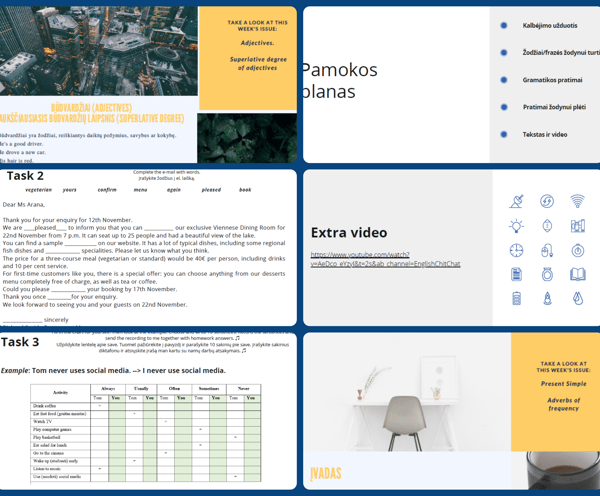This screenshot has height=496, width=600.
Task: Click the clock icon
Action: tap(516, 250)
